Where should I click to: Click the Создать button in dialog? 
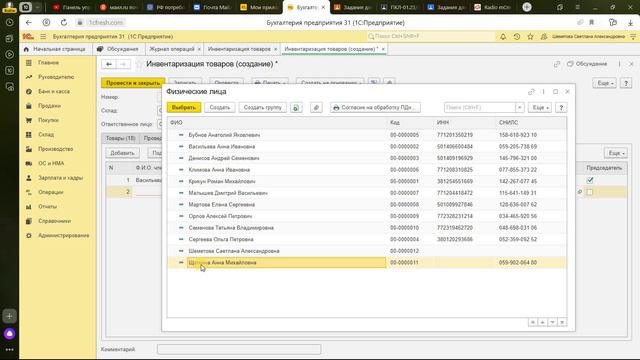(220, 108)
